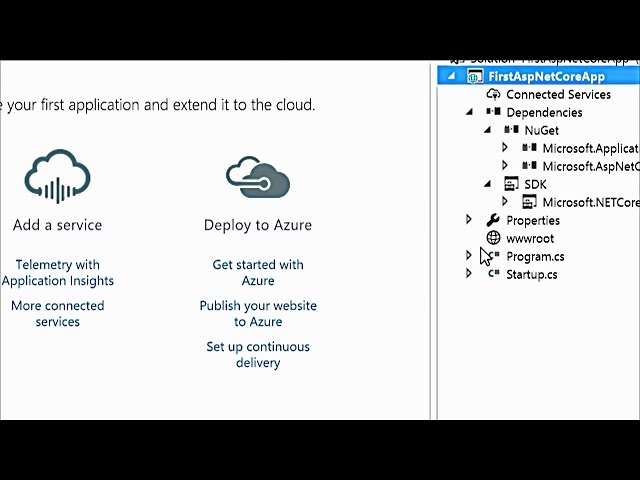Click the NuGet package group icon

pyautogui.click(x=511, y=130)
